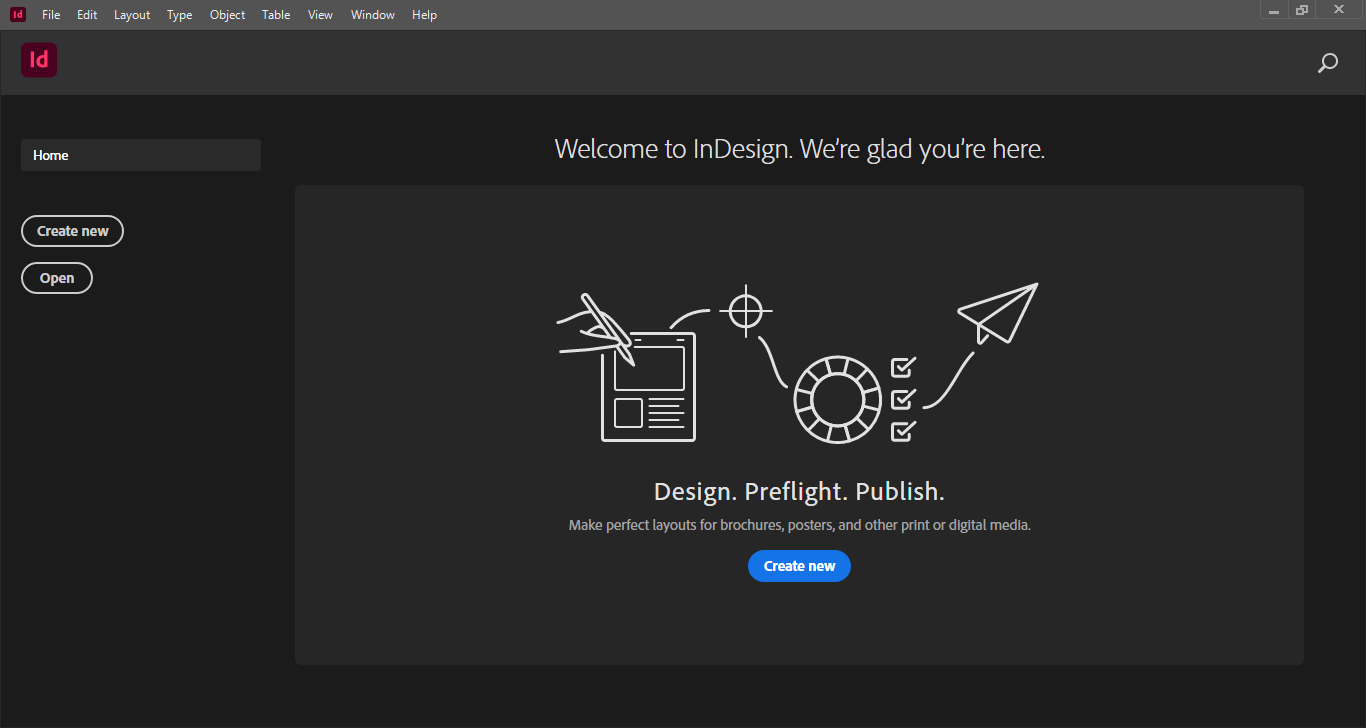This screenshot has height=728, width=1366.
Task: Click the Welcome to InDesign heading
Action: coord(799,150)
